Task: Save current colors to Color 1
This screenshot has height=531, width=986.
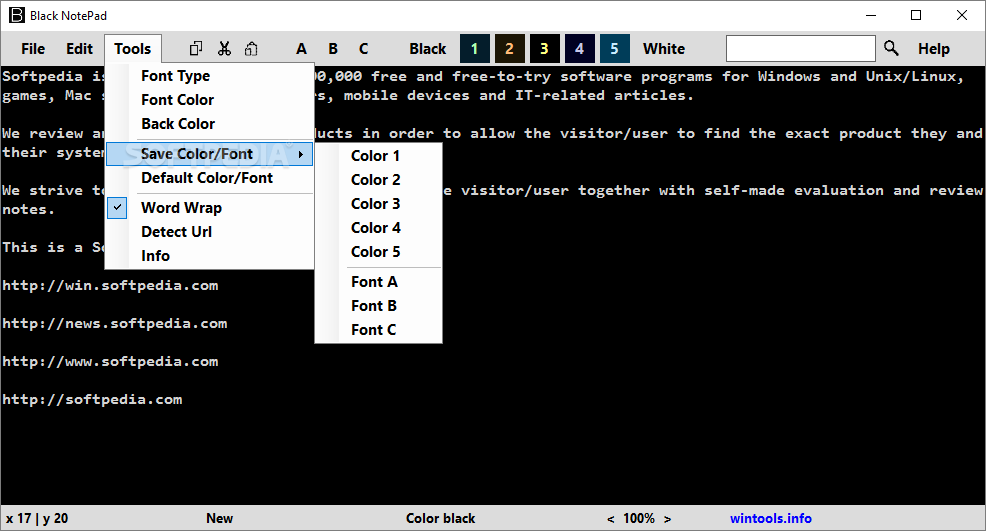Action: coord(379,156)
